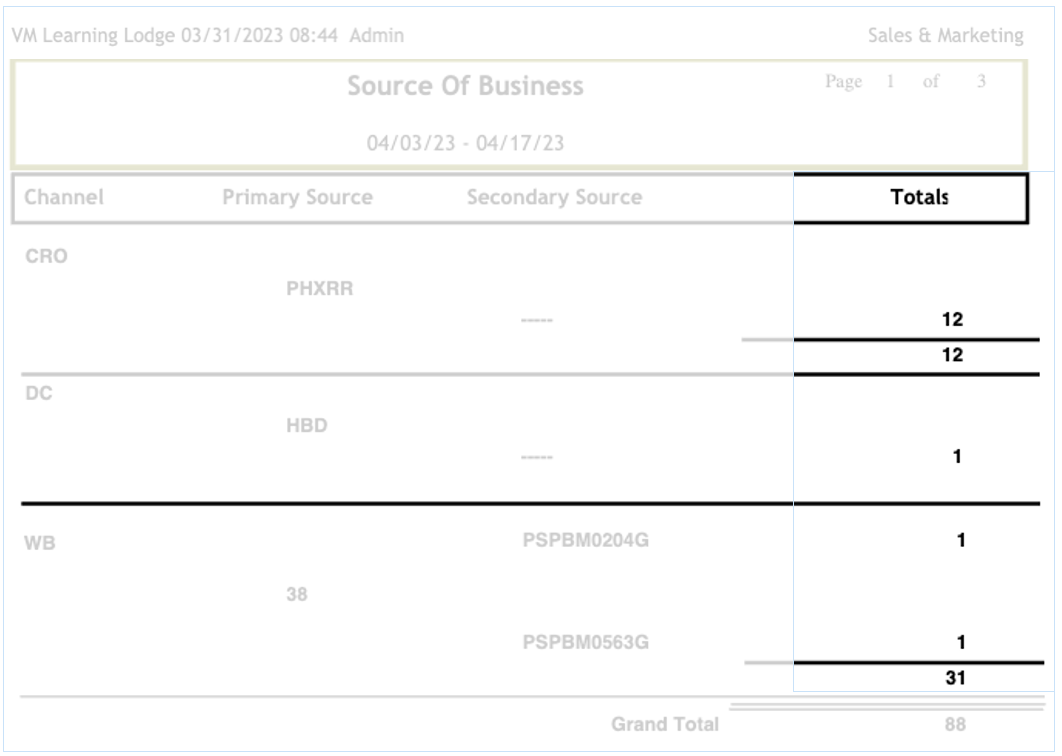
Task: Select the Channel column header
Action: [64, 197]
